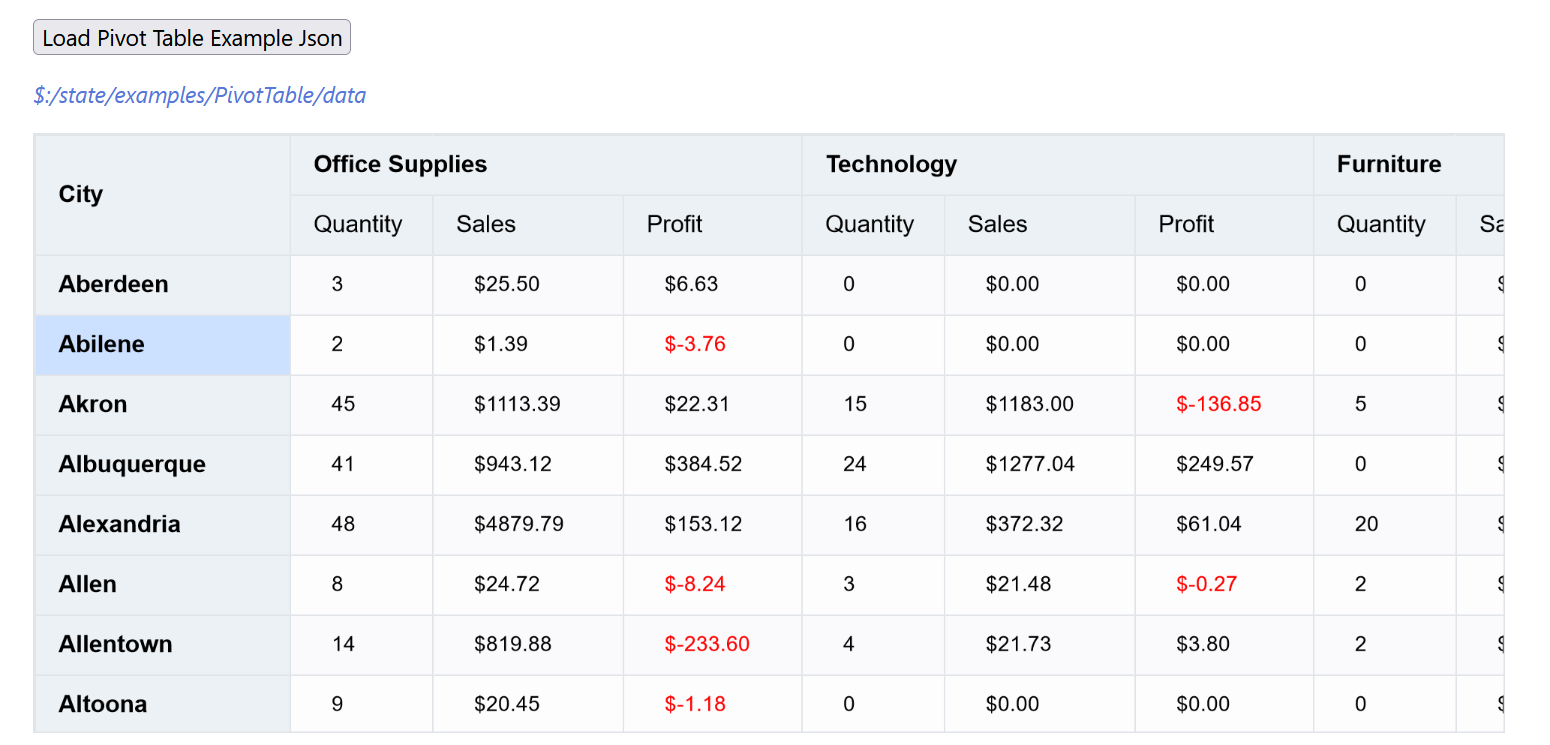Click Profit header under Office Supplies

point(674,224)
